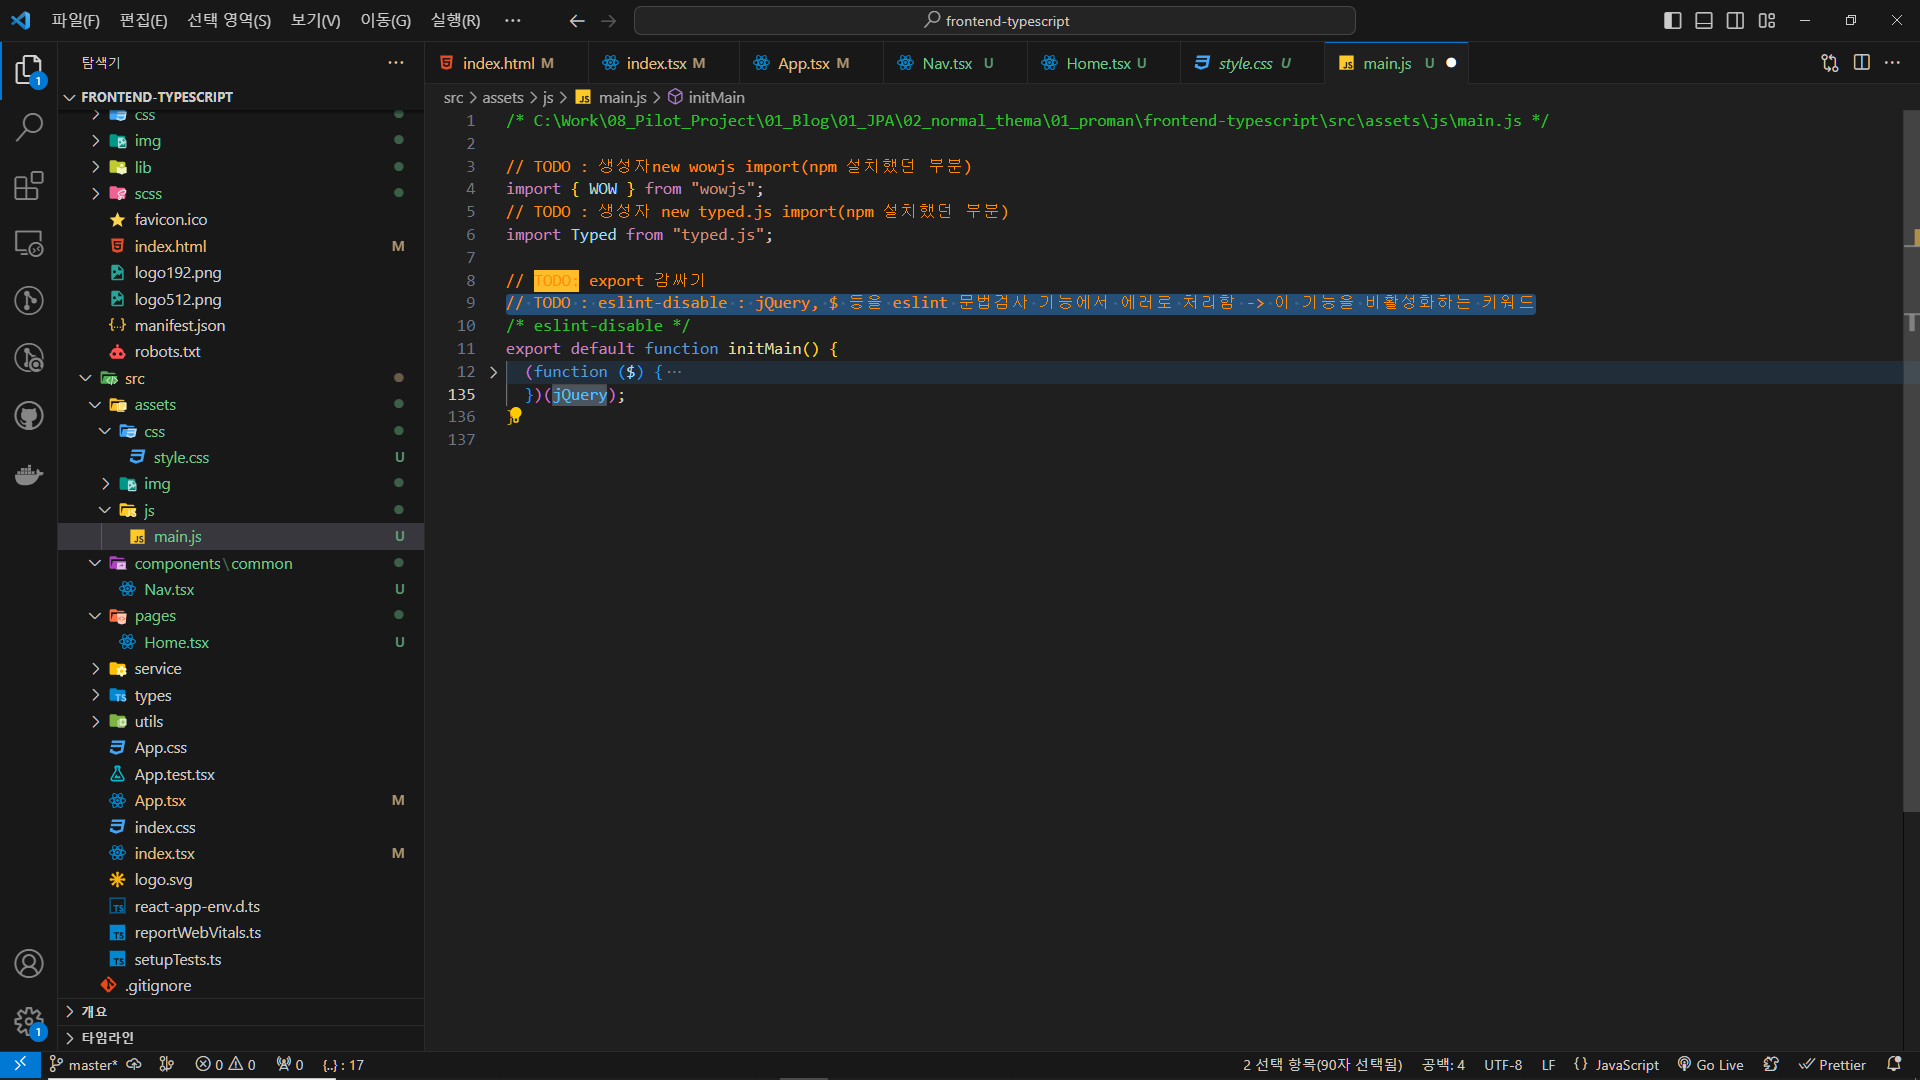Screen dimensions: 1920x1080
Task: Click the Accounts icon in activity bar
Action: click(29, 963)
